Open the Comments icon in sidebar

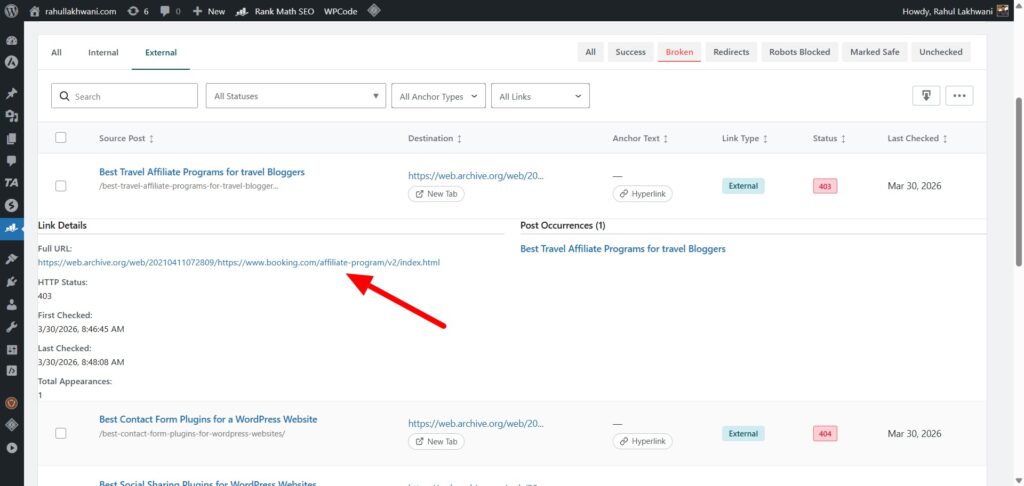click(x=12, y=160)
